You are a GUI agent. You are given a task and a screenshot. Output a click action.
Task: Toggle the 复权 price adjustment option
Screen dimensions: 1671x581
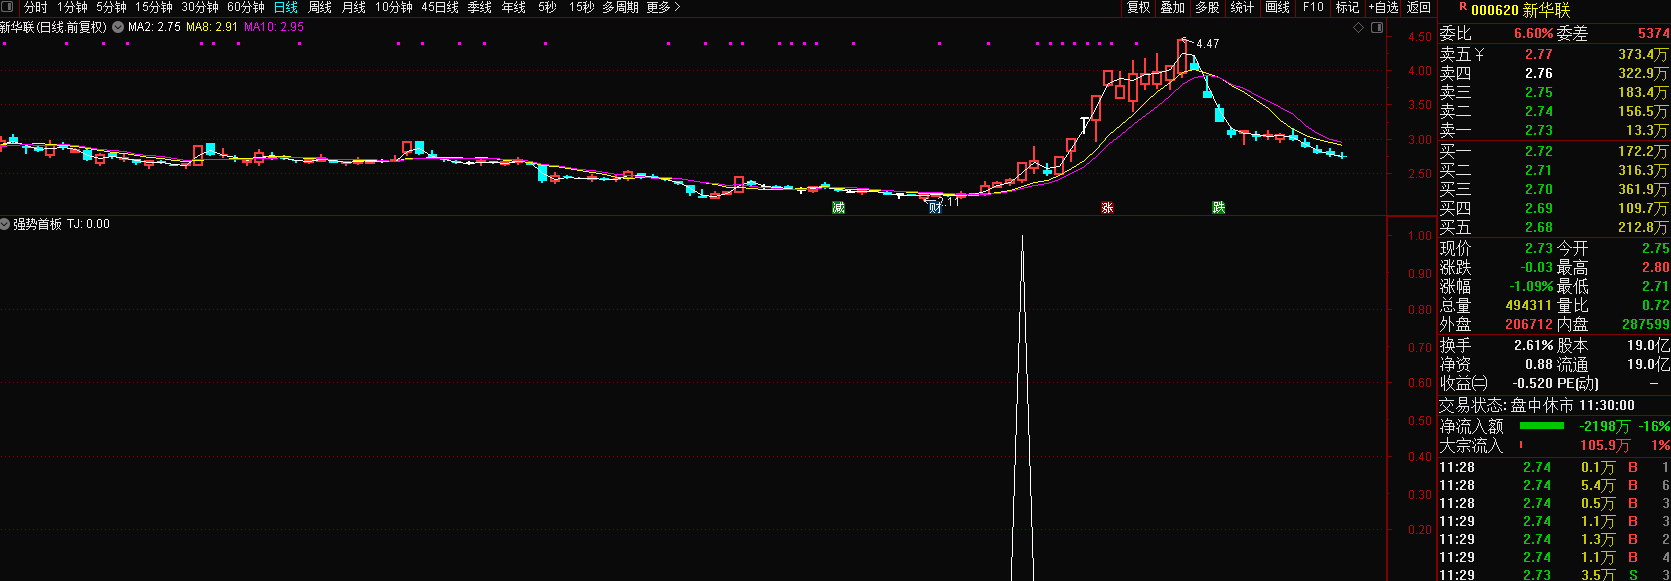1138,7
